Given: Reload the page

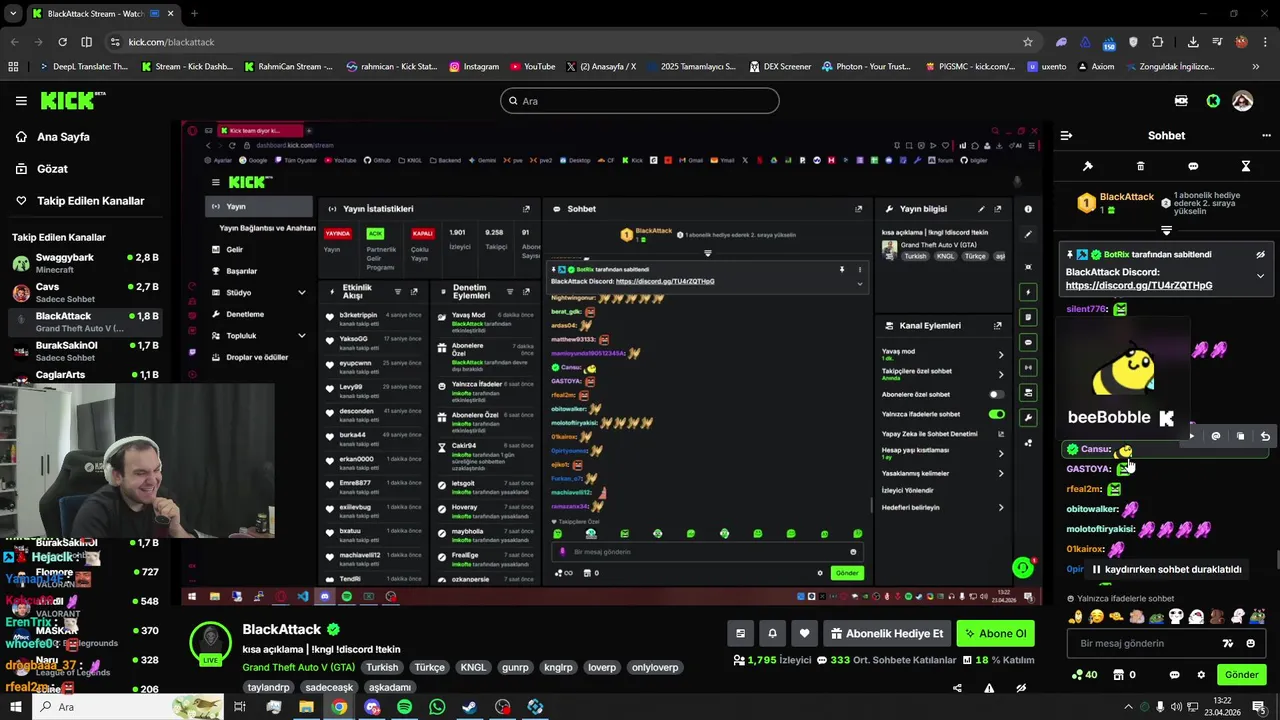Looking at the screenshot, I should pos(62,42).
